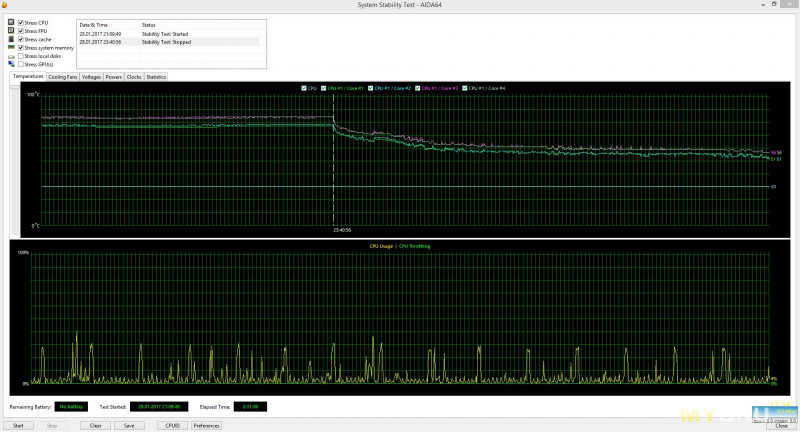Click the CPU Usage graph label
Screen dimensions: 800x432
point(381,246)
